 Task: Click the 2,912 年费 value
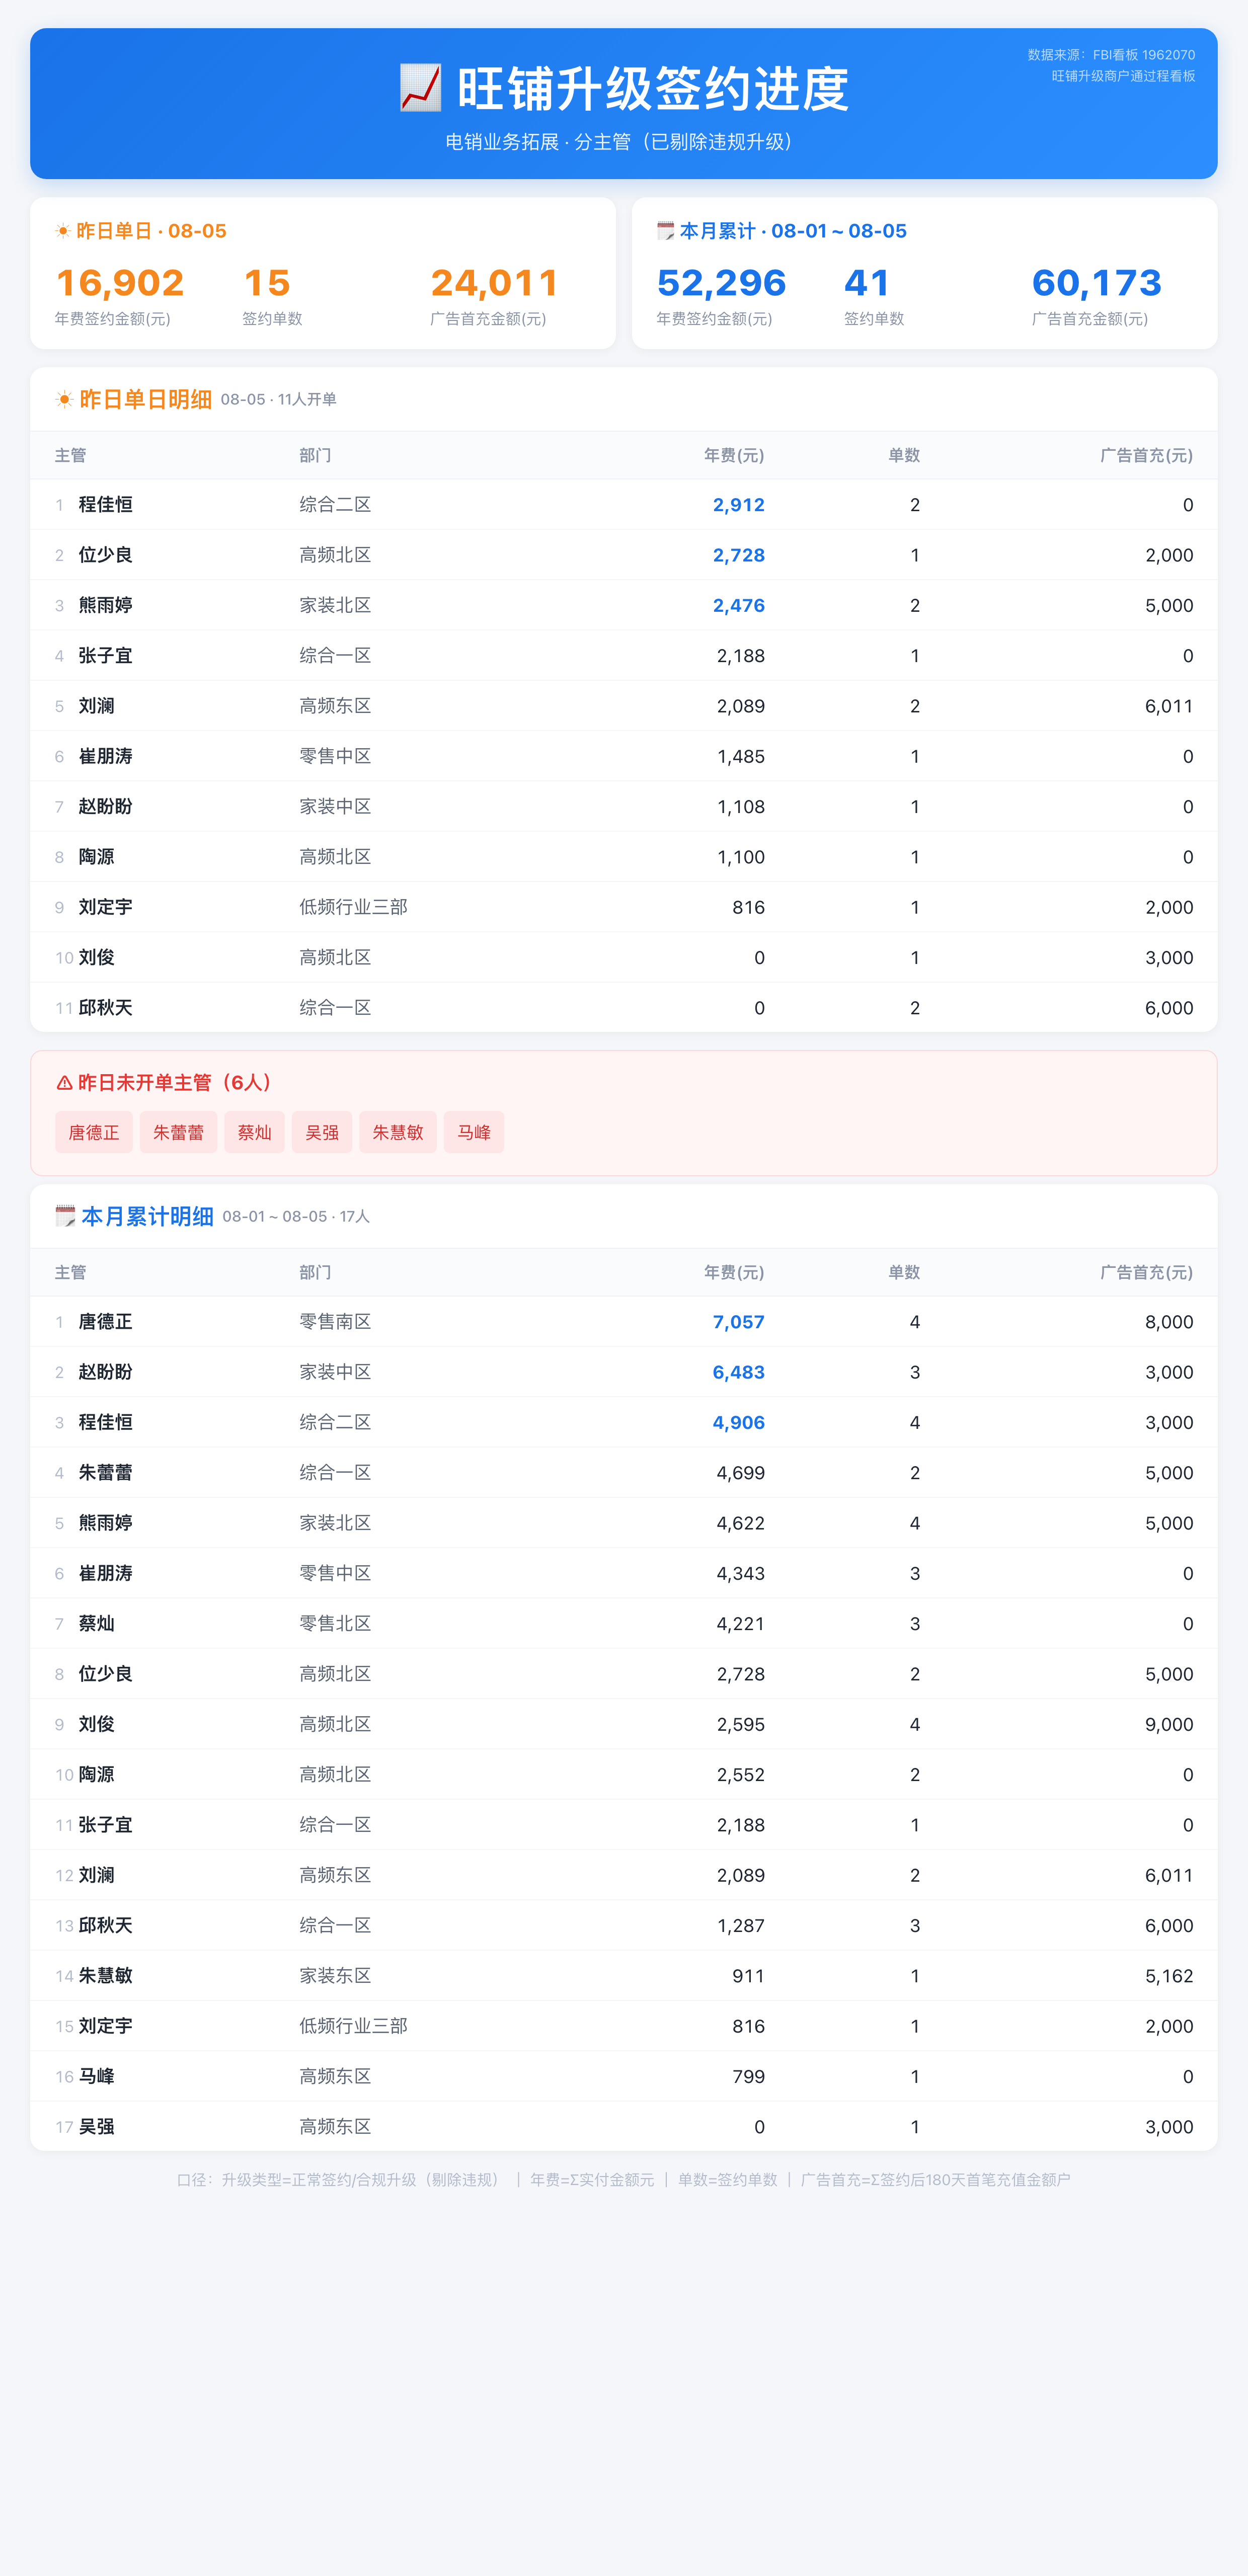pos(739,505)
